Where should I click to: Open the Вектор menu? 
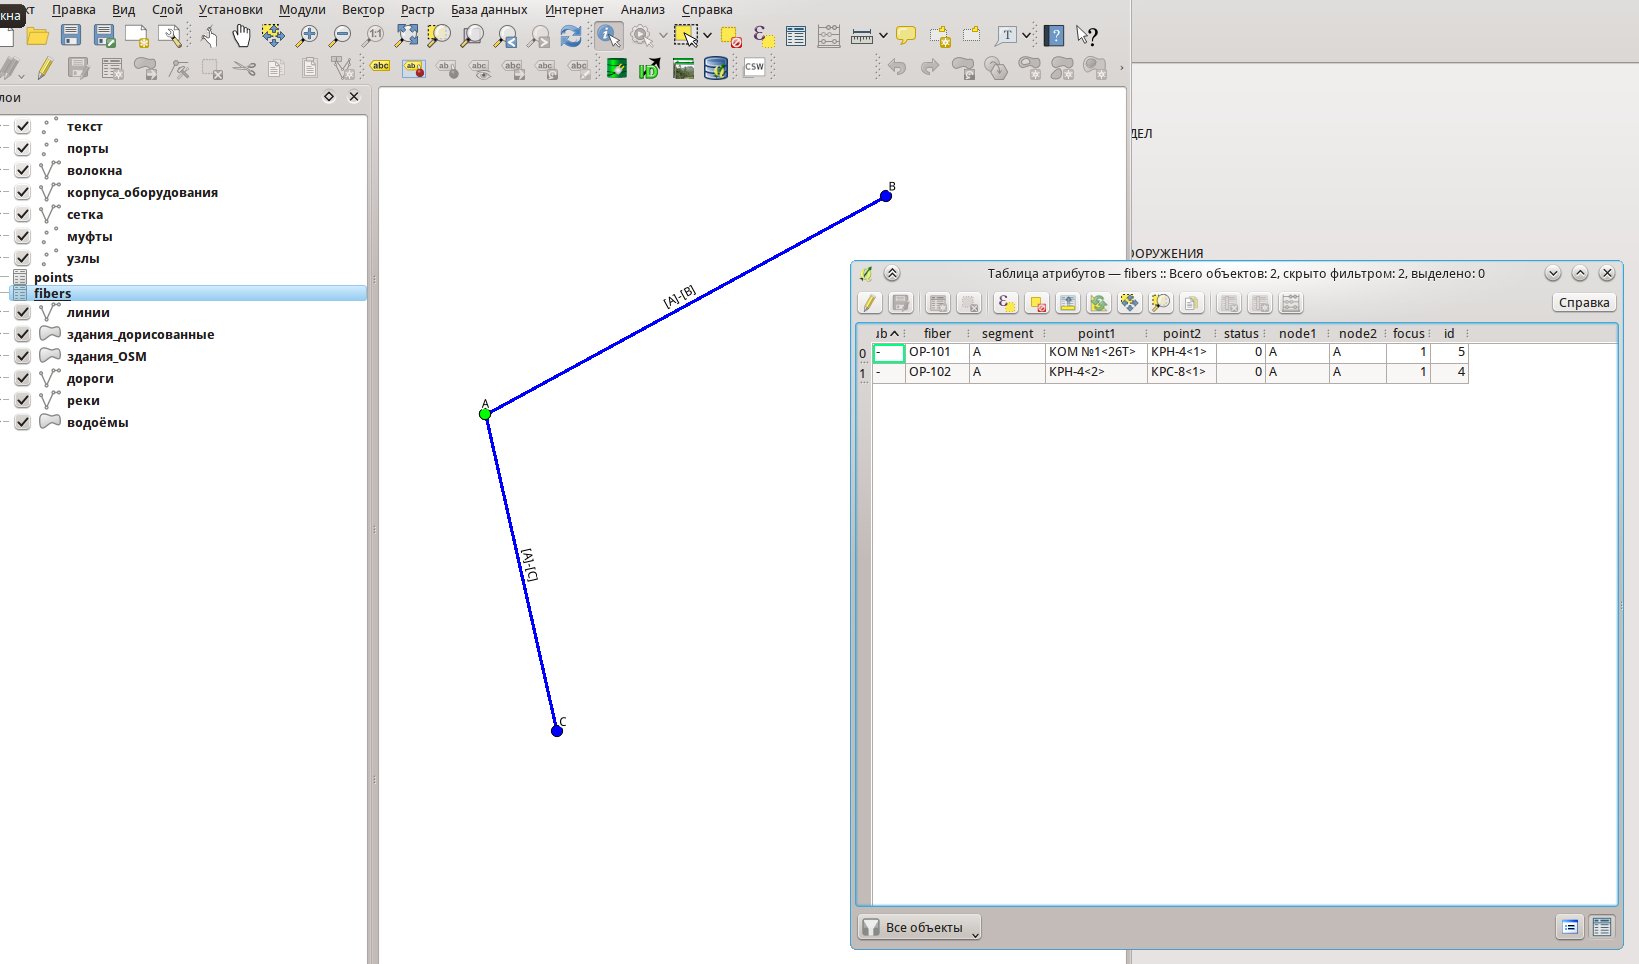click(363, 9)
